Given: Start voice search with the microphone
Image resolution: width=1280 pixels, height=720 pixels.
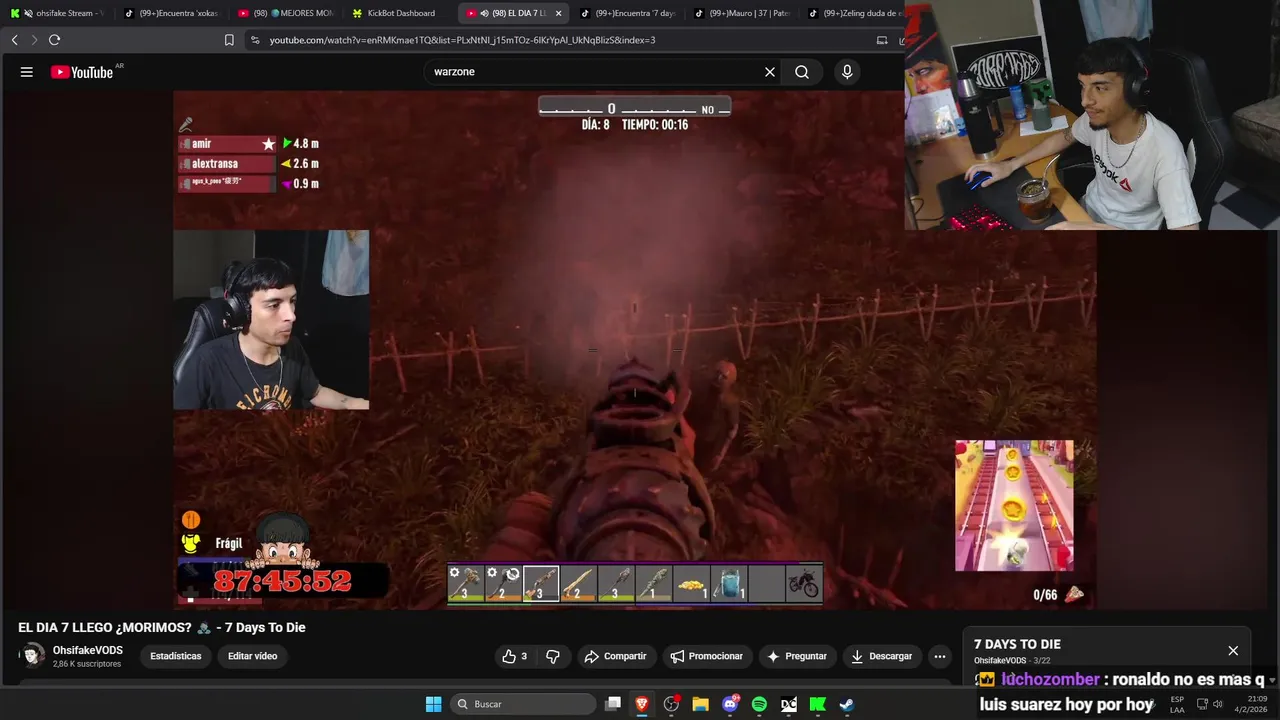Looking at the screenshot, I should click(x=847, y=72).
